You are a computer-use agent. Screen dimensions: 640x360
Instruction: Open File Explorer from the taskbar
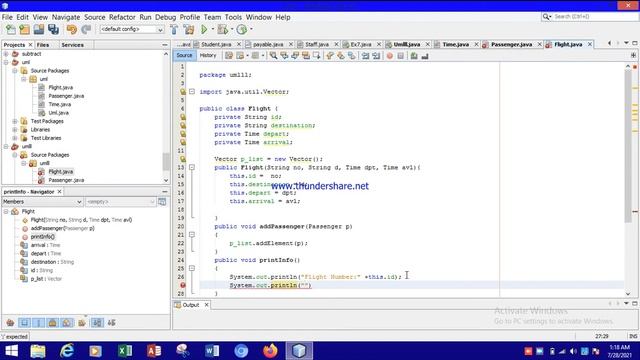(38, 351)
